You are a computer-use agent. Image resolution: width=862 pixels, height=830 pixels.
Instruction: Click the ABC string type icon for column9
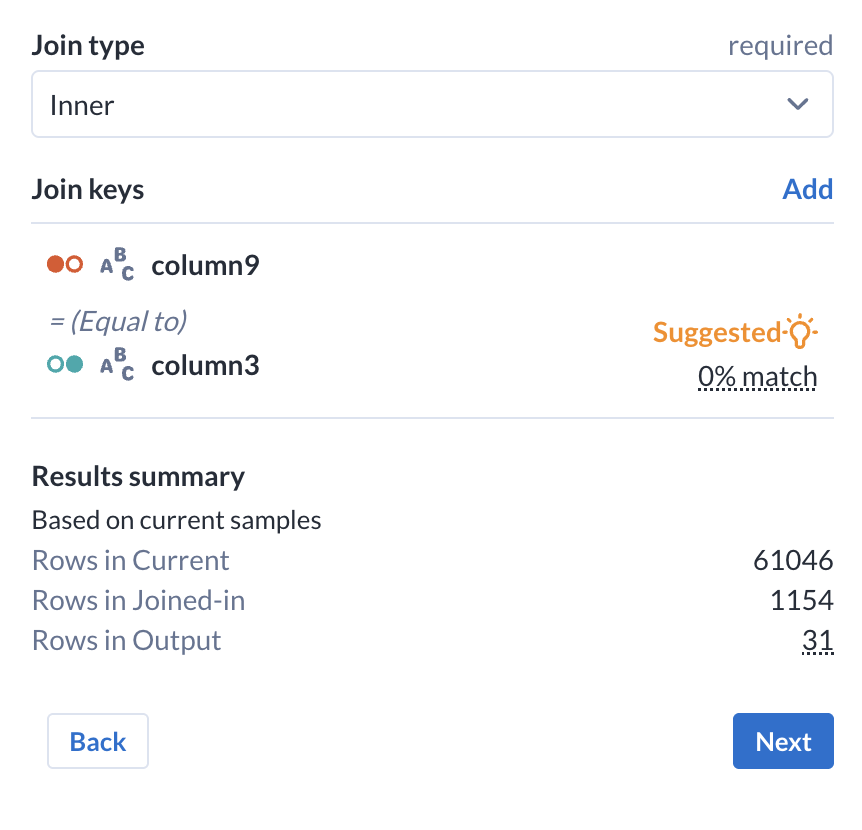[x=117, y=266]
